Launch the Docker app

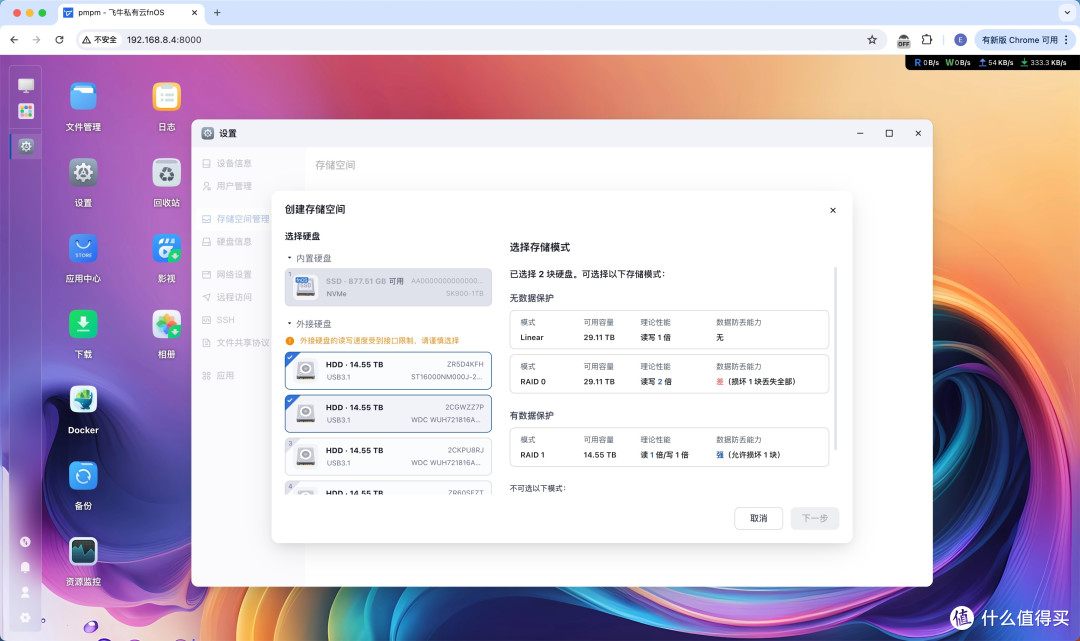(83, 400)
